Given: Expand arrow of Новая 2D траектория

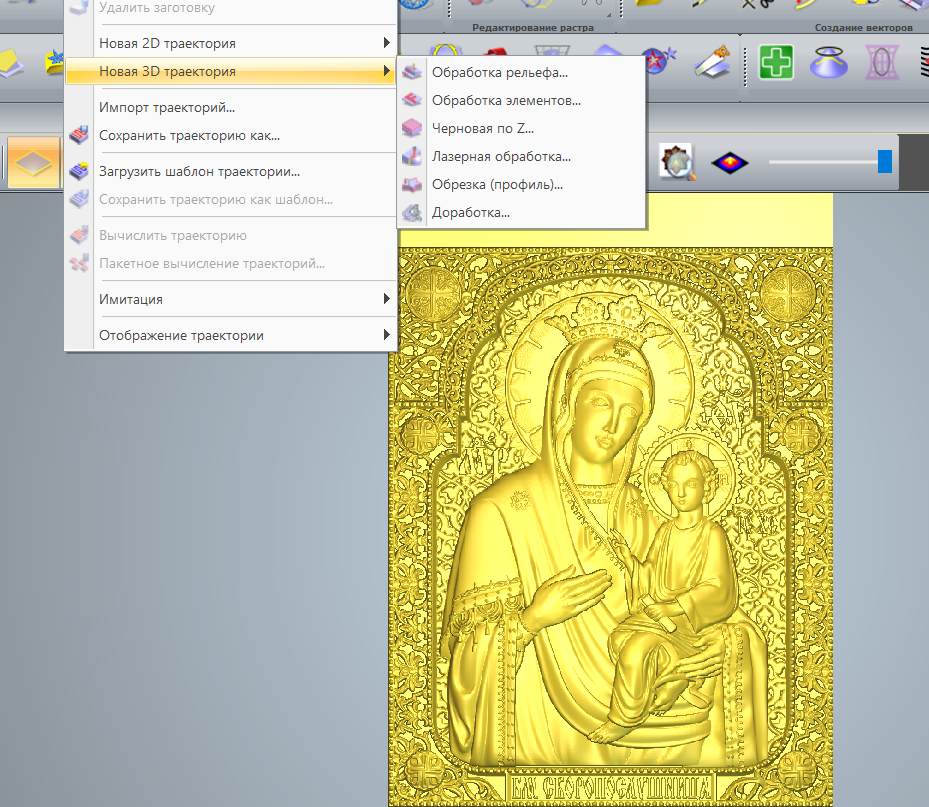Looking at the screenshot, I should 386,43.
